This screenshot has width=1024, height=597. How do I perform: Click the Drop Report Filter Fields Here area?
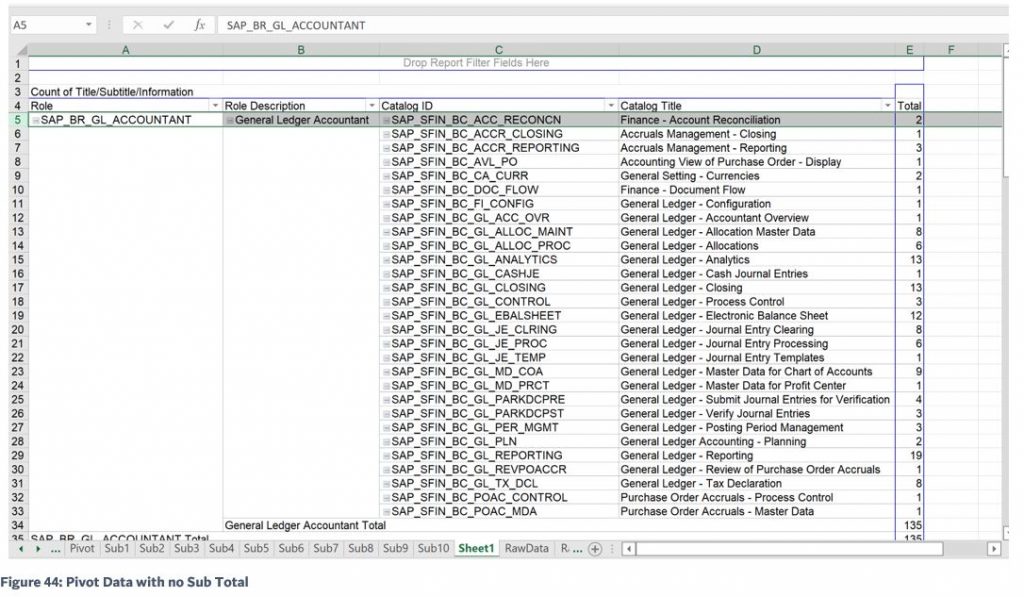476,63
